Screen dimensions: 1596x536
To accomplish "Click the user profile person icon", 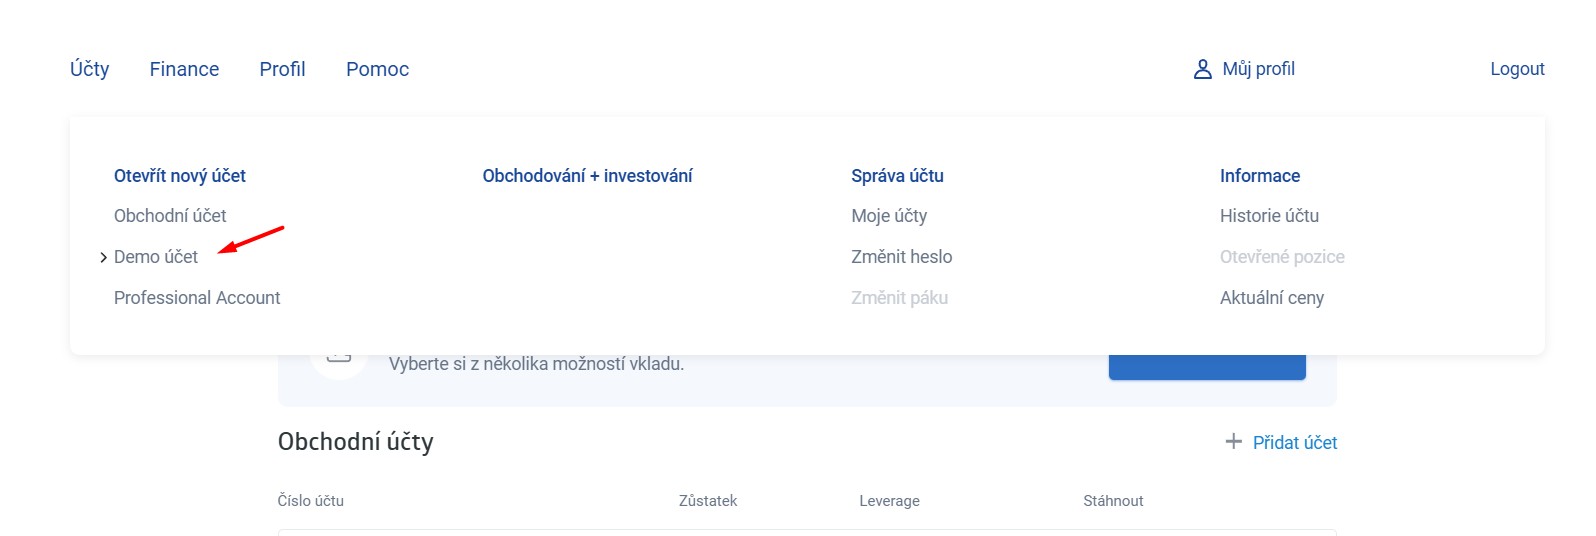I will [1203, 69].
